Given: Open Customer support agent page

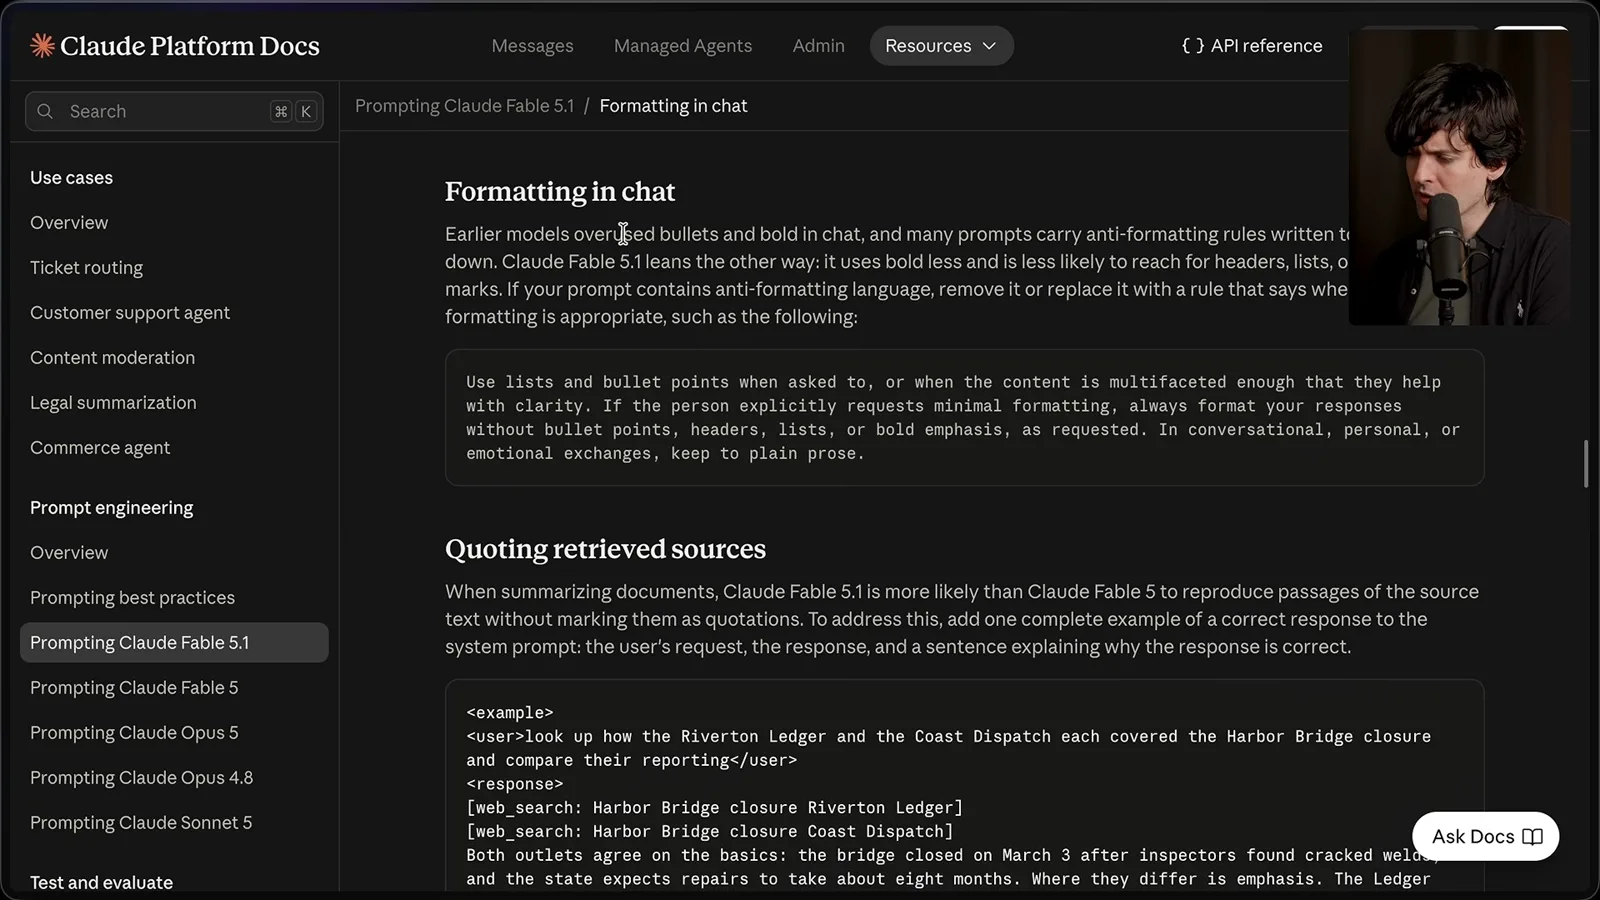Looking at the screenshot, I should (130, 313).
